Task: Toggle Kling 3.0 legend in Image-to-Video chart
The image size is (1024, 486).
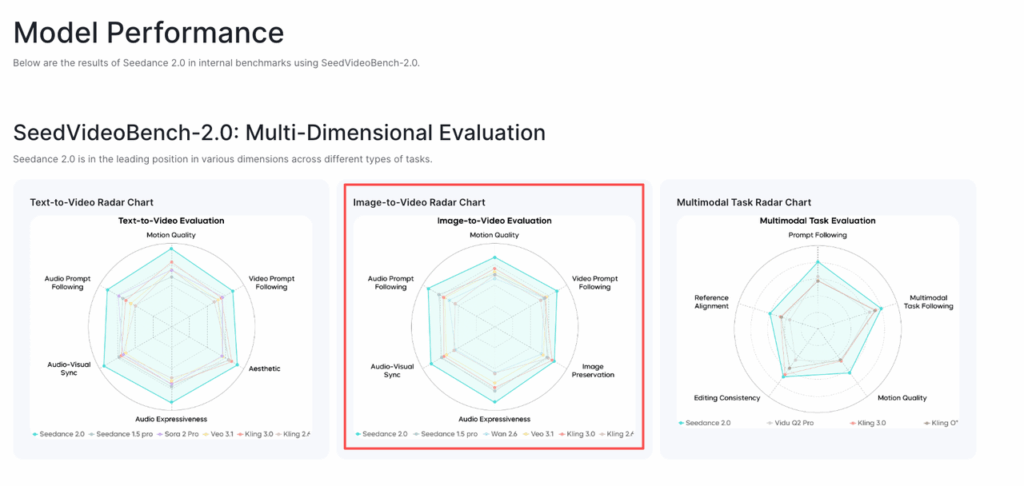Action: click(x=577, y=433)
